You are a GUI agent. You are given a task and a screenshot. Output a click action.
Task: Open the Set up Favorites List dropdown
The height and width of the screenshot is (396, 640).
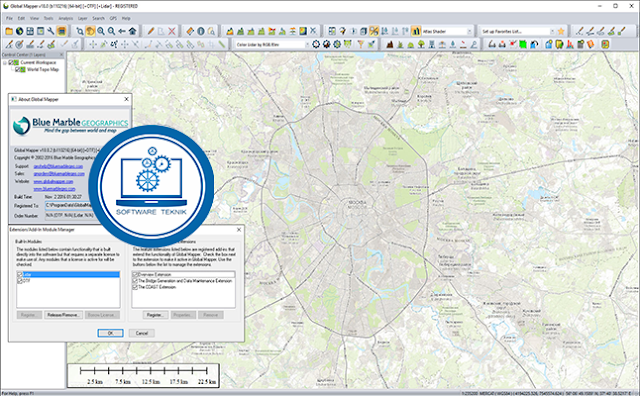click(552, 31)
